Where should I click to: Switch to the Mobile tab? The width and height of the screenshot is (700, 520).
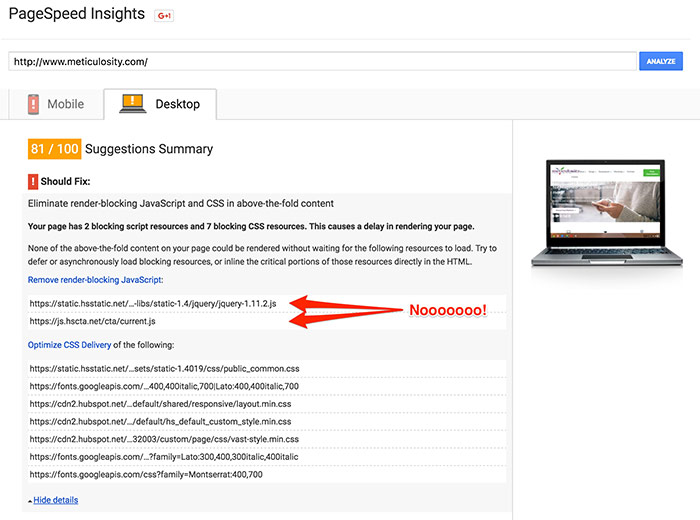coord(56,104)
